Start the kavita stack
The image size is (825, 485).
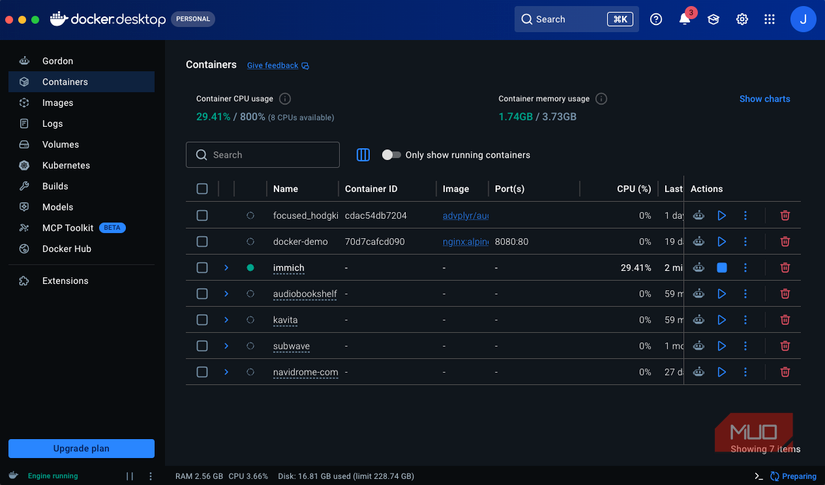[721, 320]
